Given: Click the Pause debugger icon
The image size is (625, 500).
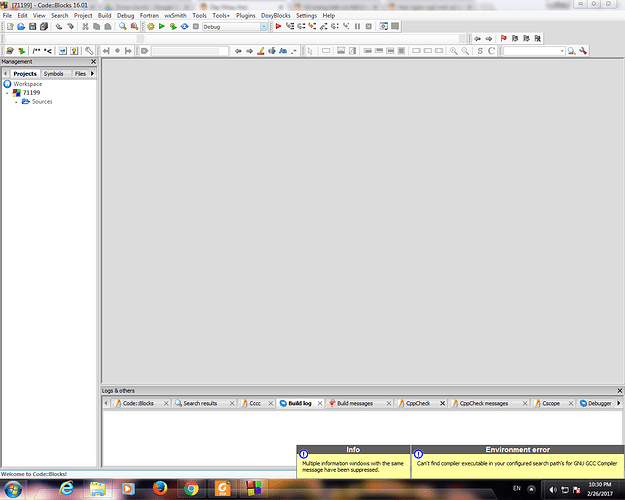Looking at the screenshot, I should (358, 26).
